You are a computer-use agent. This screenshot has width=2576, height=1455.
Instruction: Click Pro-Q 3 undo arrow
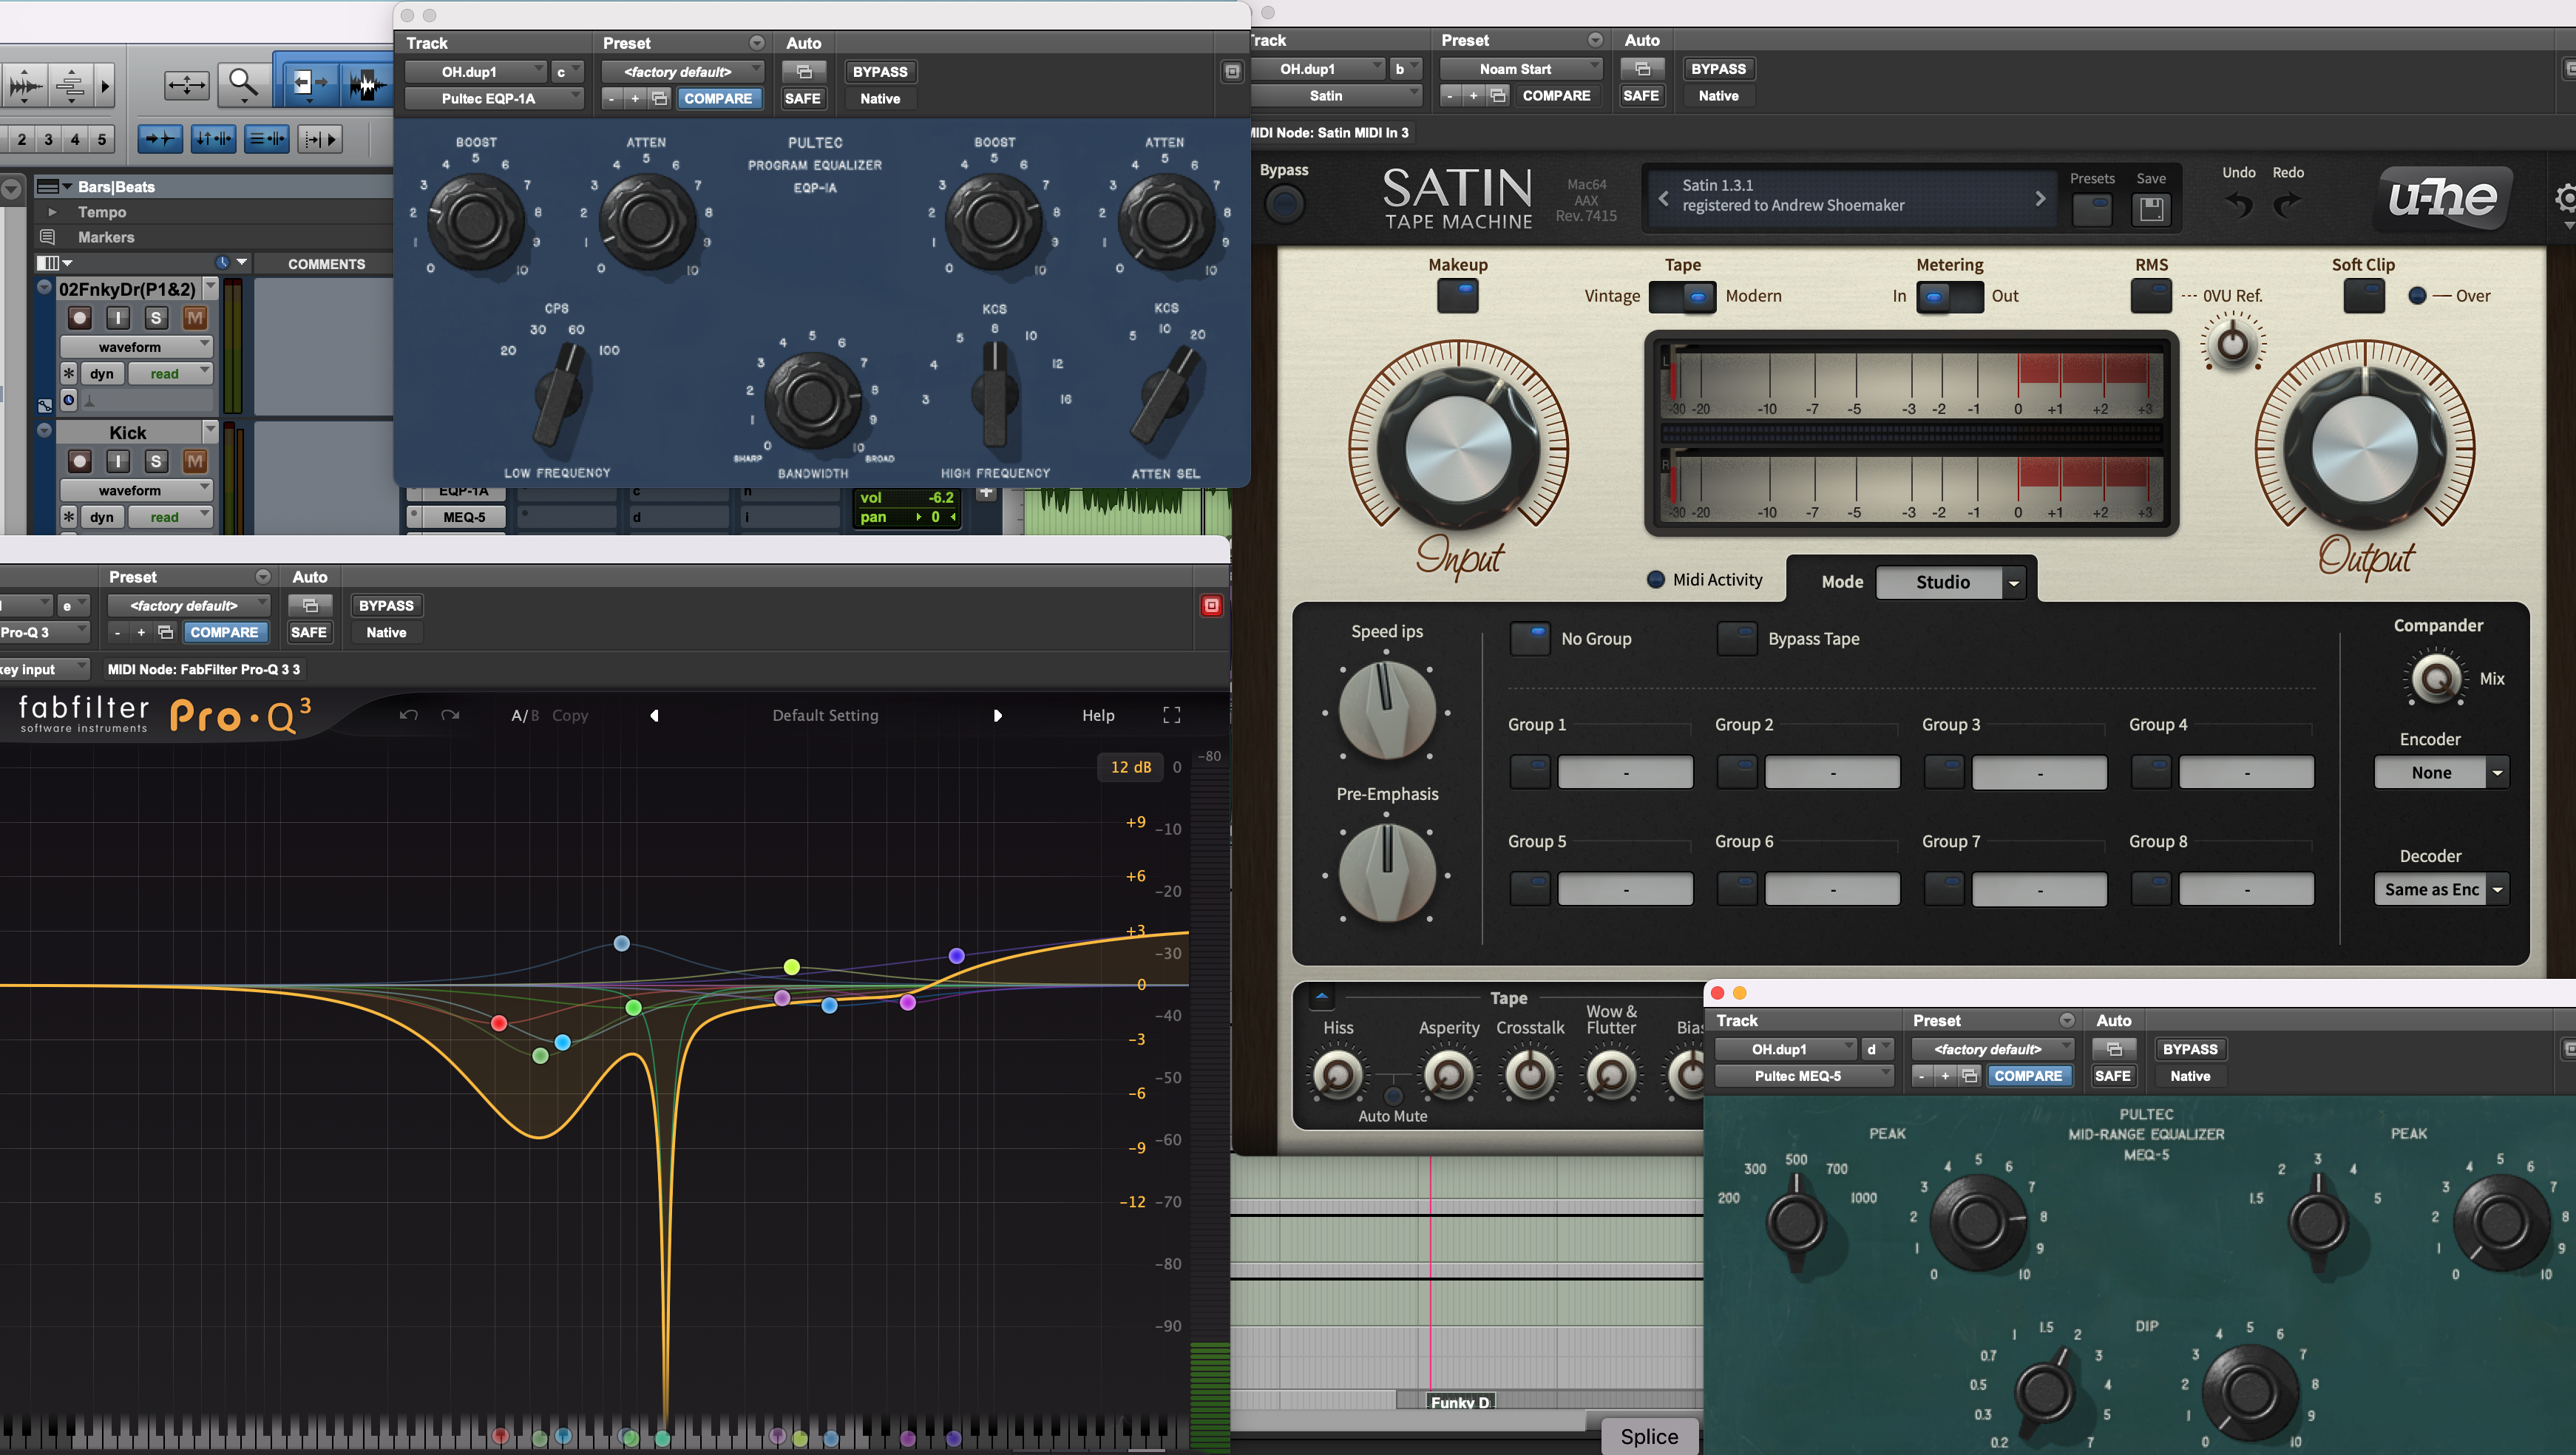[408, 715]
